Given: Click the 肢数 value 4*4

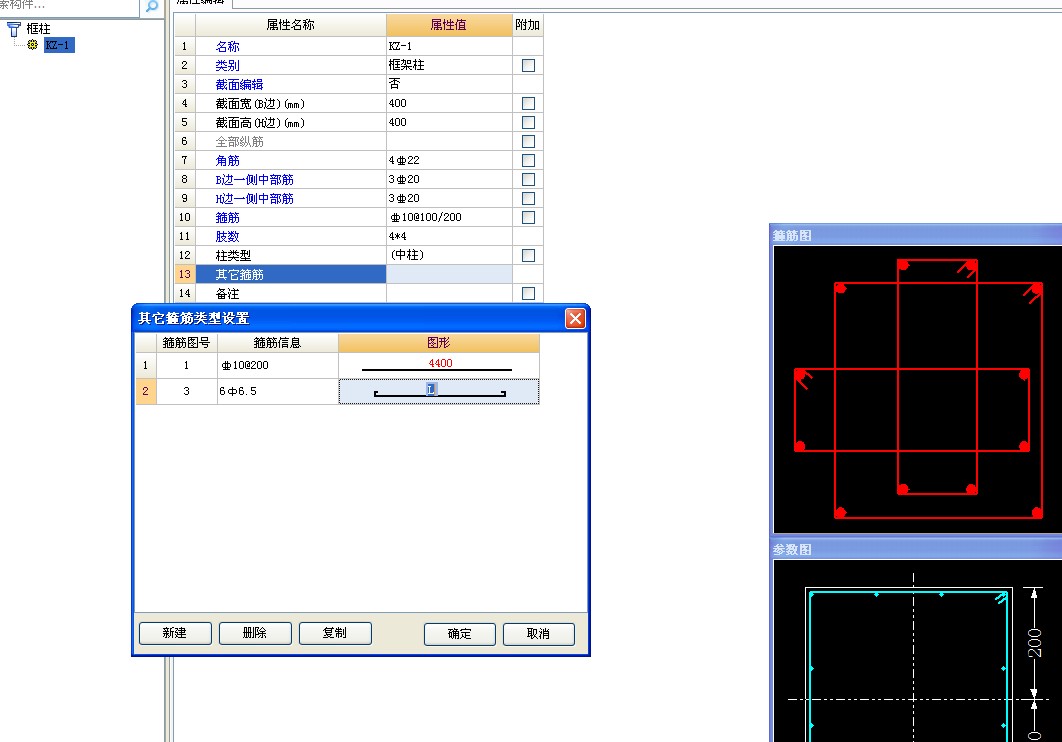Looking at the screenshot, I should [x=449, y=236].
